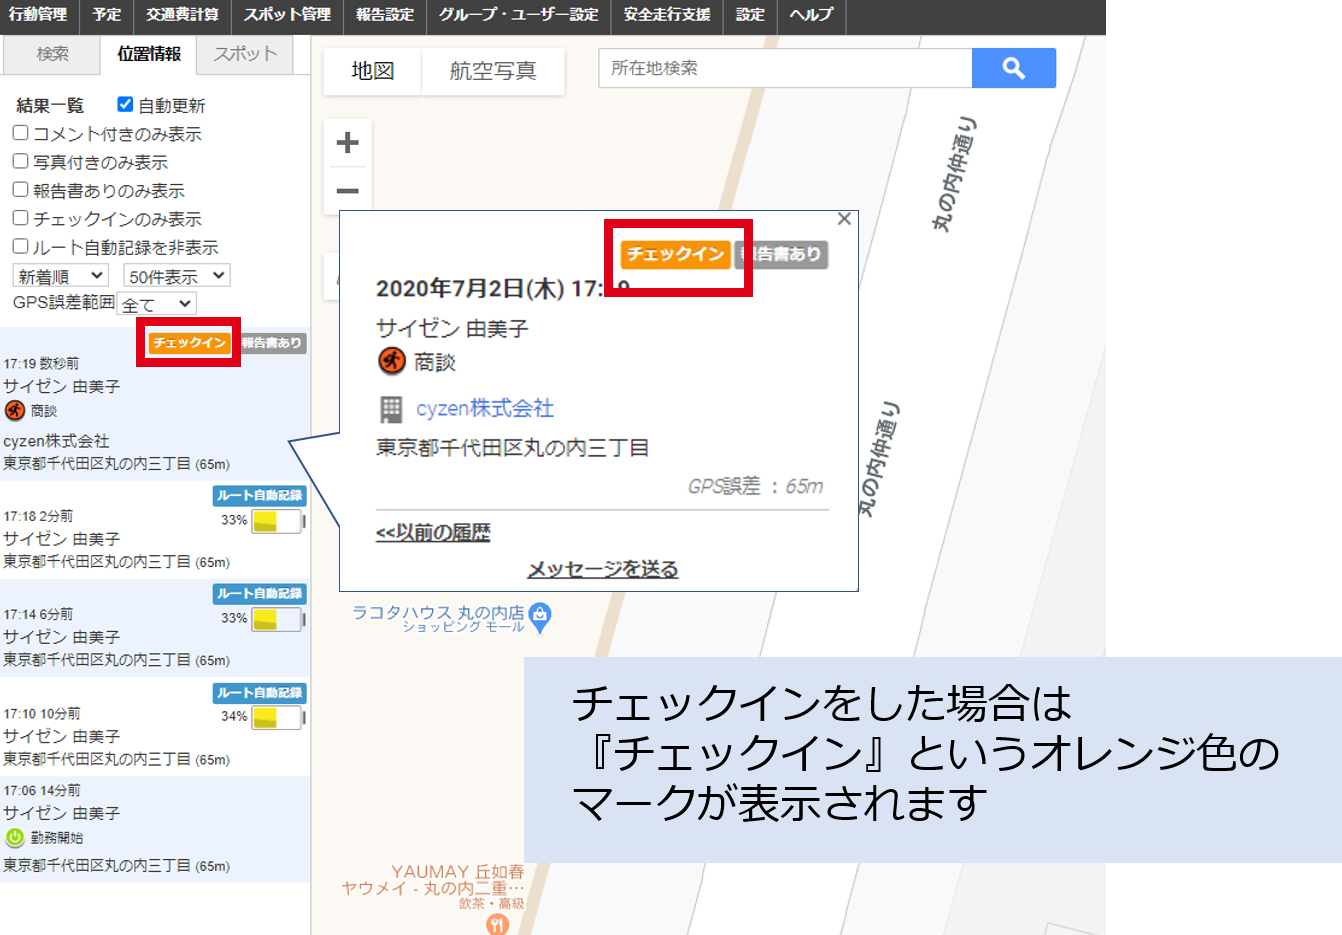Click the 結果一覧 heading
Image resolution: width=1342 pixels, height=935 pixels.
(50, 105)
